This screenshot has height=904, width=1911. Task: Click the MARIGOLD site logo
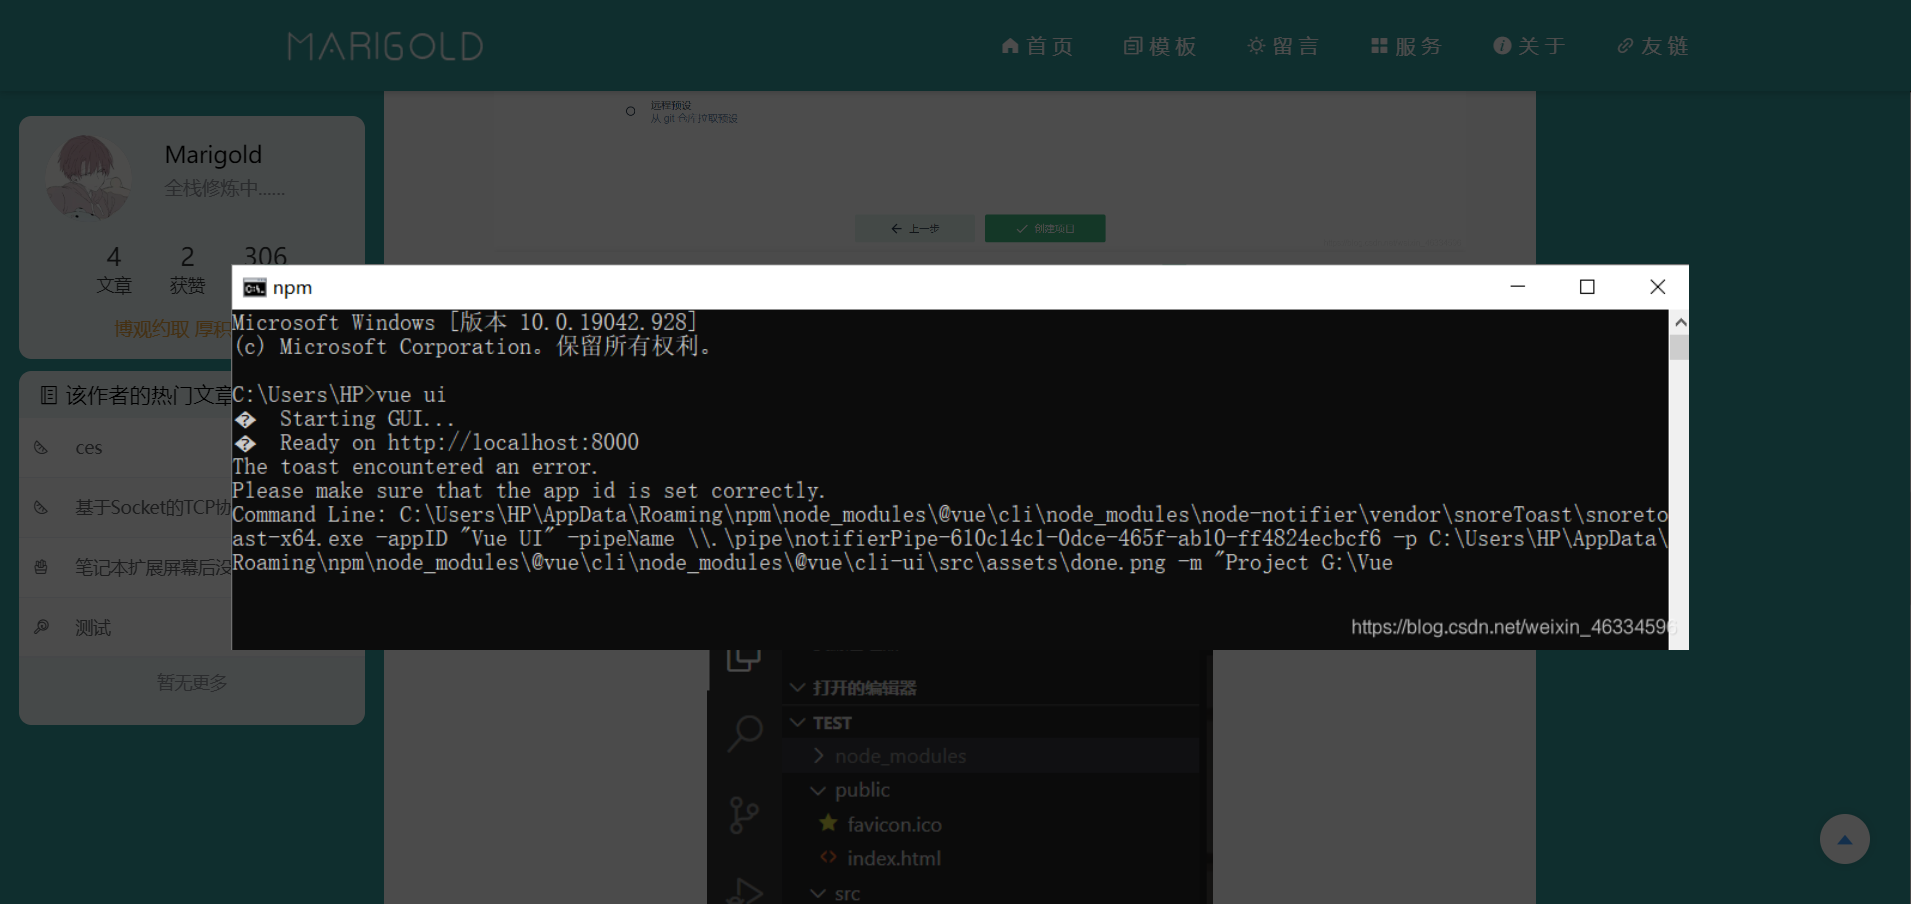point(385,46)
